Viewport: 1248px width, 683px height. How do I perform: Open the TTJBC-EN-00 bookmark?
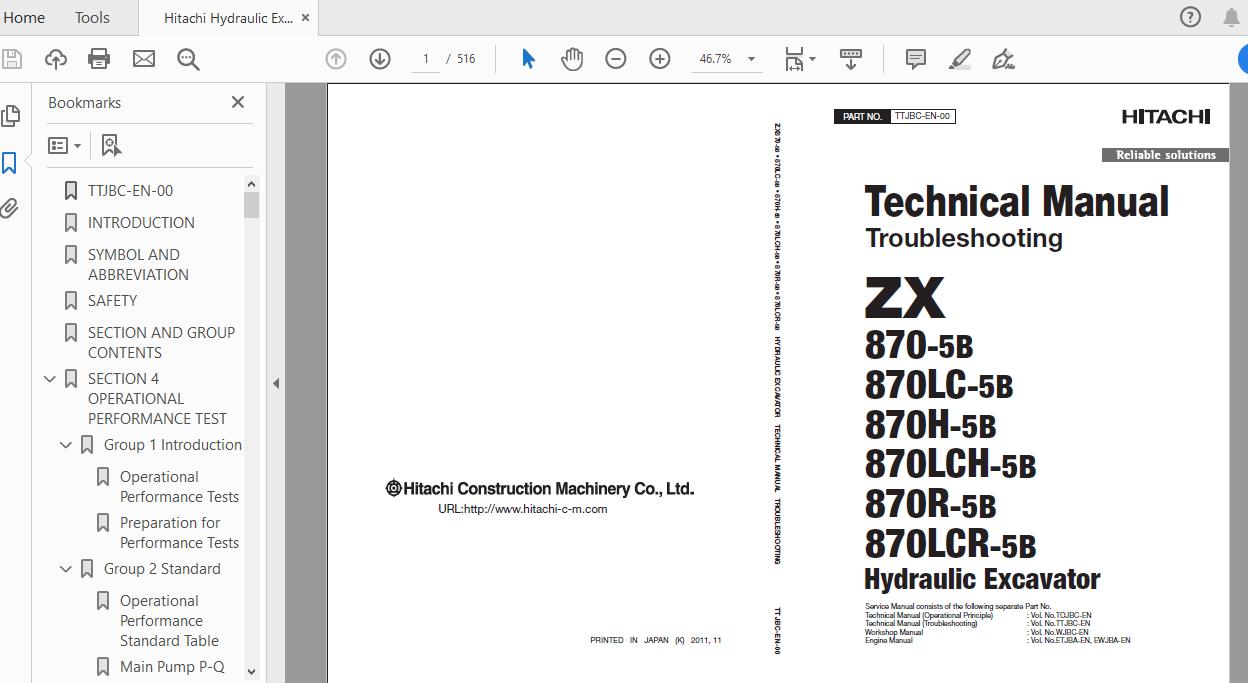pyautogui.click(x=130, y=190)
